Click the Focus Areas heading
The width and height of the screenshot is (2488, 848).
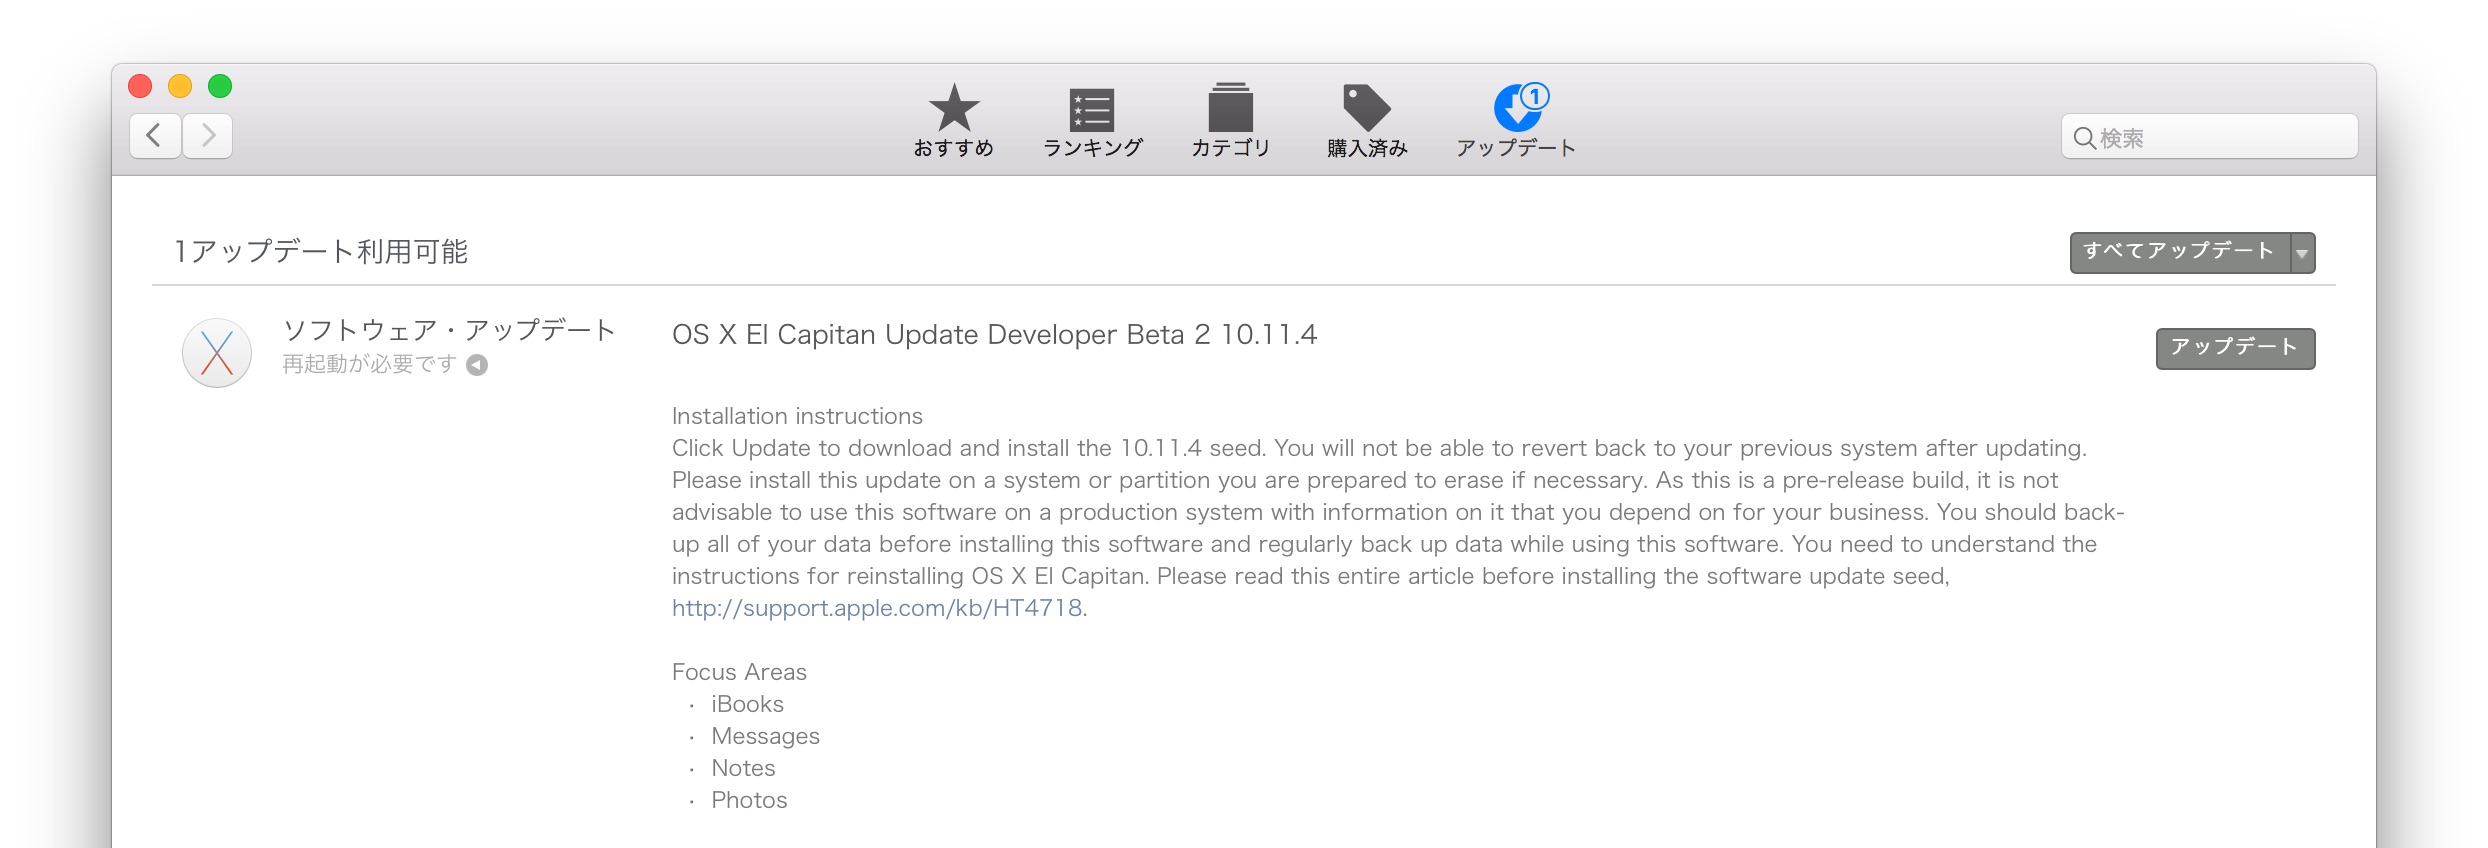[x=739, y=672]
